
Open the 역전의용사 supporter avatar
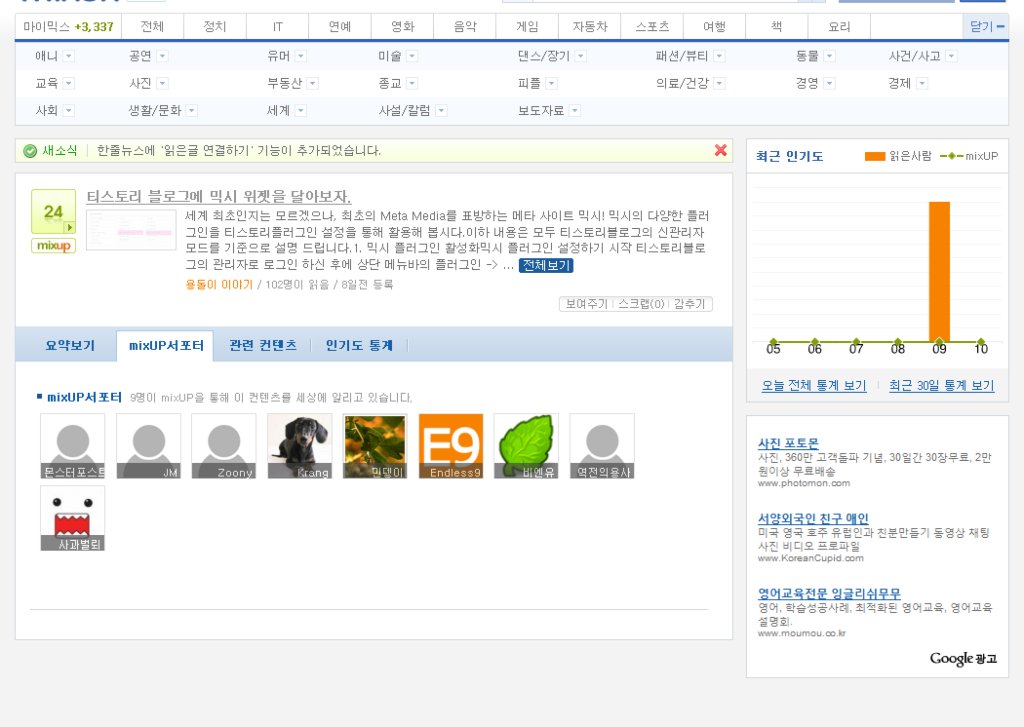click(x=601, y=446)
